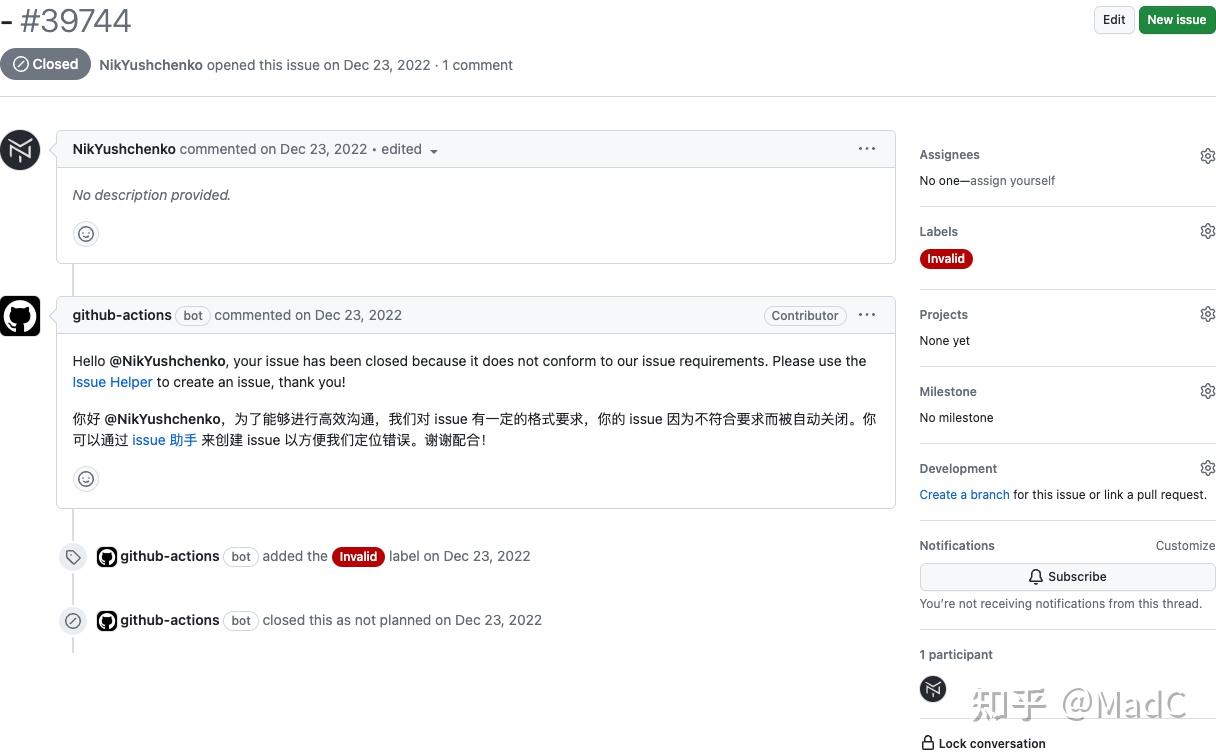Open the Projects settings gear
Image resolution: width=1216 pixels, height=753 pixels.
(x=1207, y=314)
